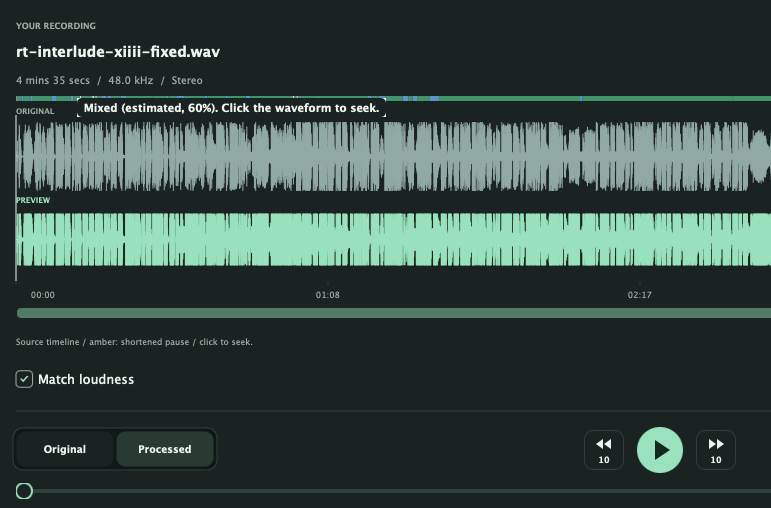771x508 pixels.
Task: Click the PREVIEW waveform label
Action: point(33,200)
